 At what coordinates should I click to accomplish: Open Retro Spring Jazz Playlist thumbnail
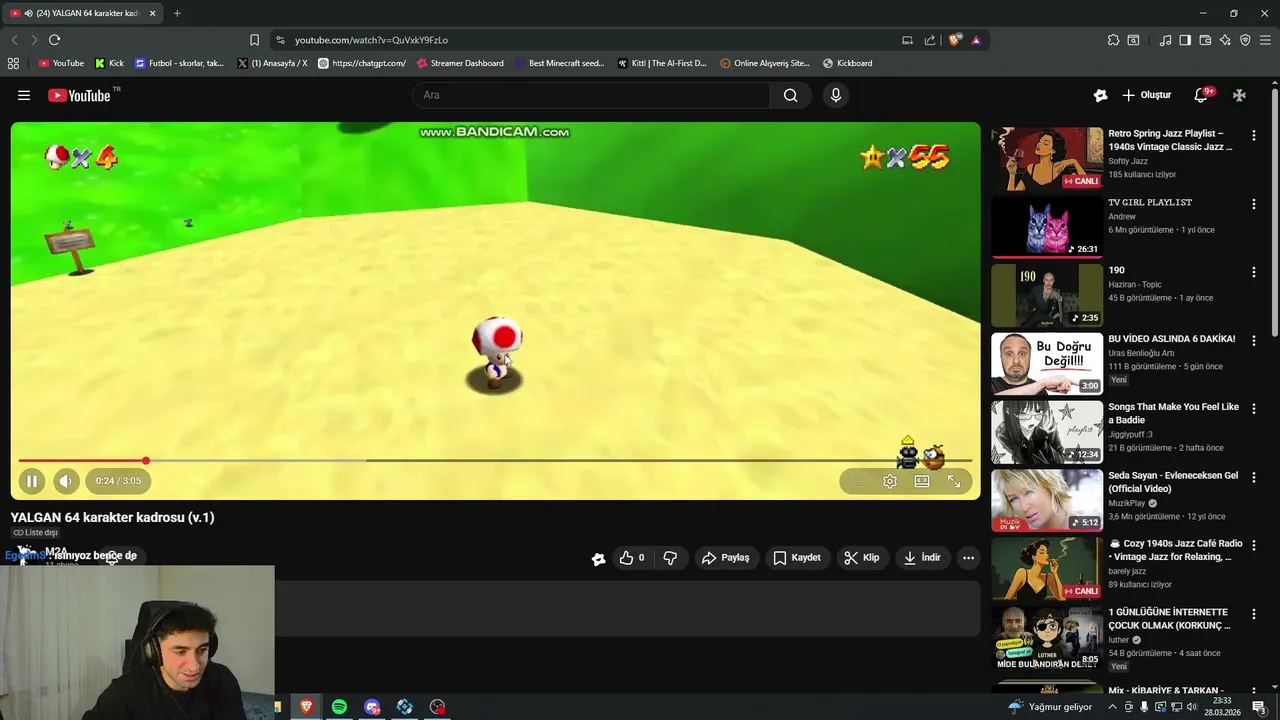coord(1047,158)
